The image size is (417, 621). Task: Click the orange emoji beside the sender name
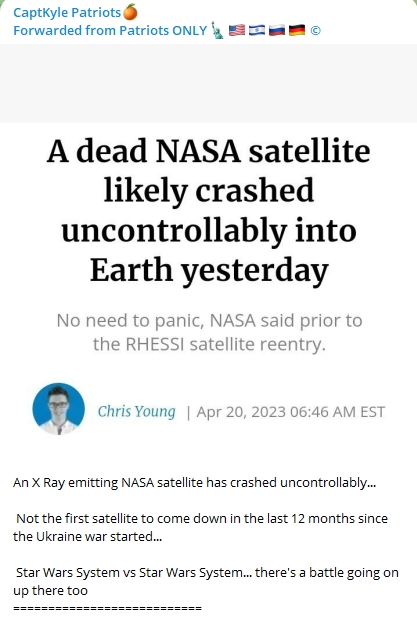[x=130, y=12]
